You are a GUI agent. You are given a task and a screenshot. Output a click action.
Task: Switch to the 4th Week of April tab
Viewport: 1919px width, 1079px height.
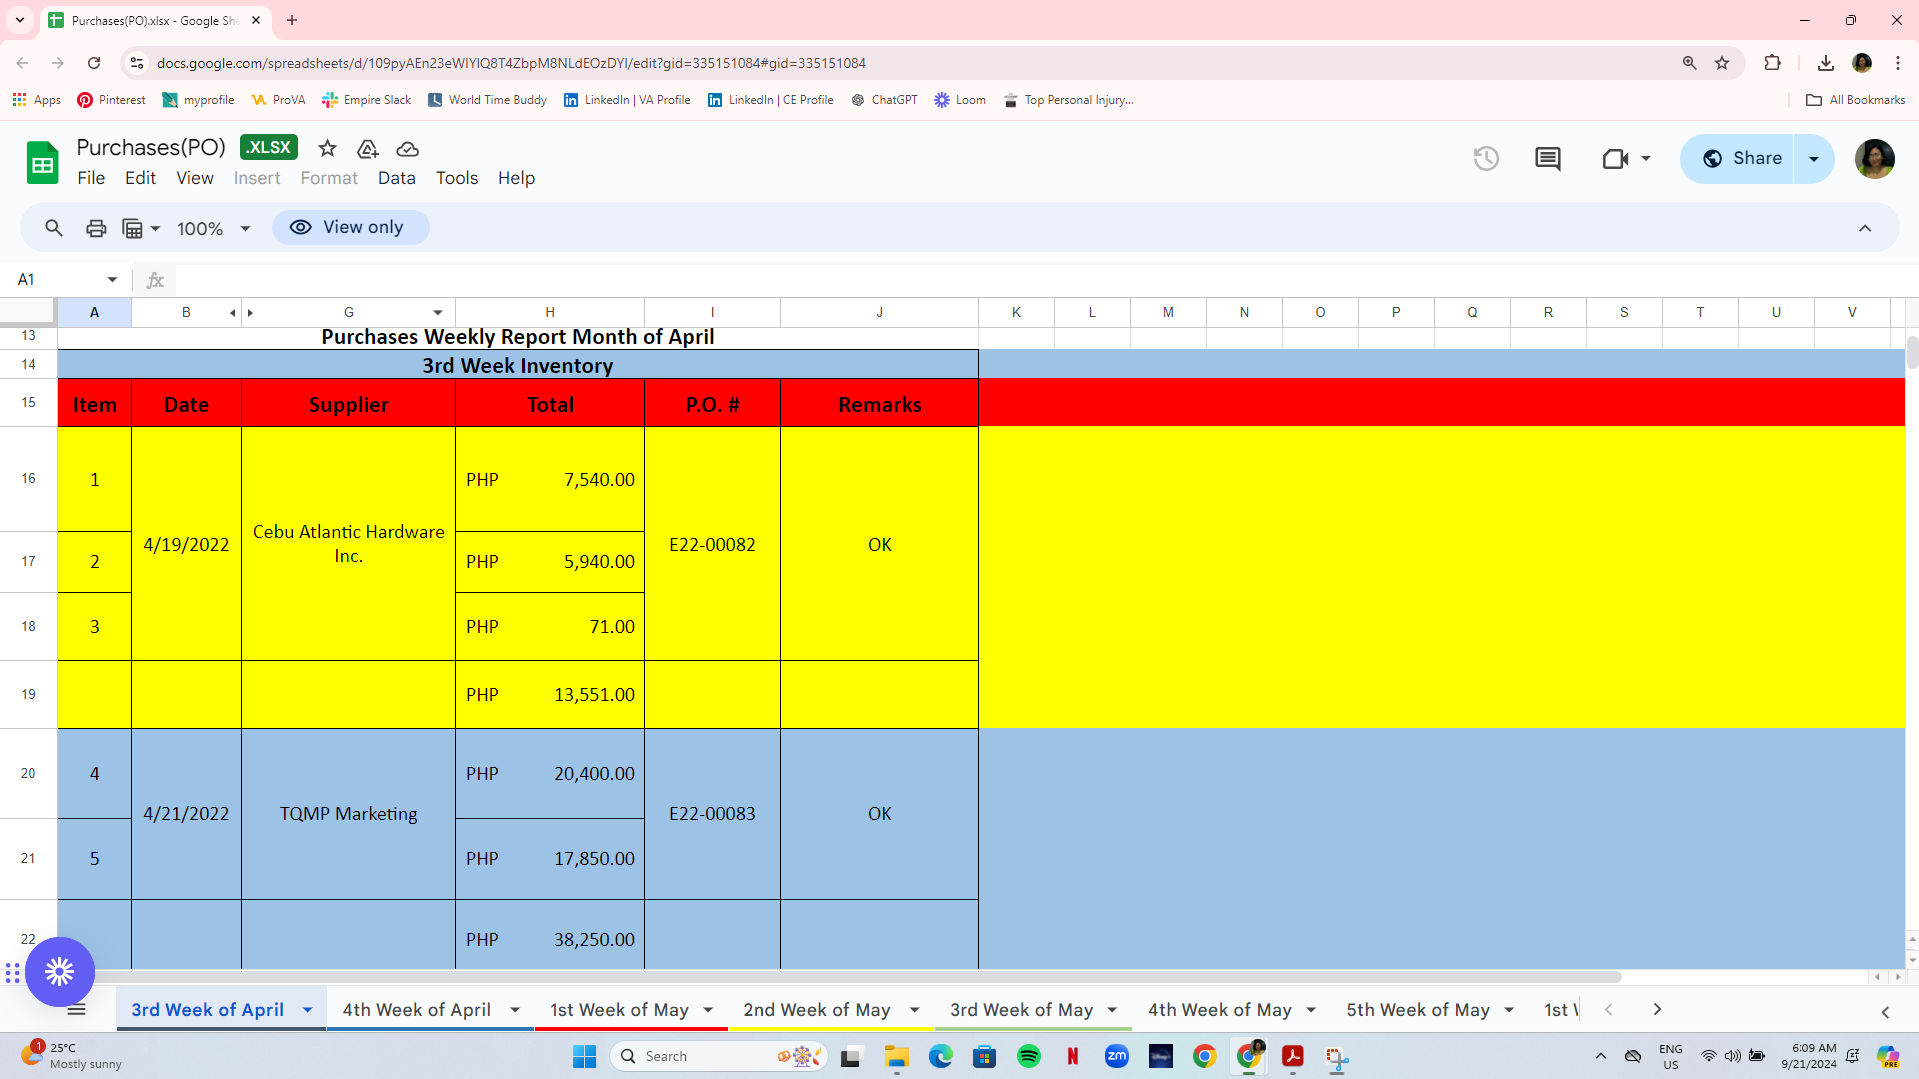click(417, 1010)
